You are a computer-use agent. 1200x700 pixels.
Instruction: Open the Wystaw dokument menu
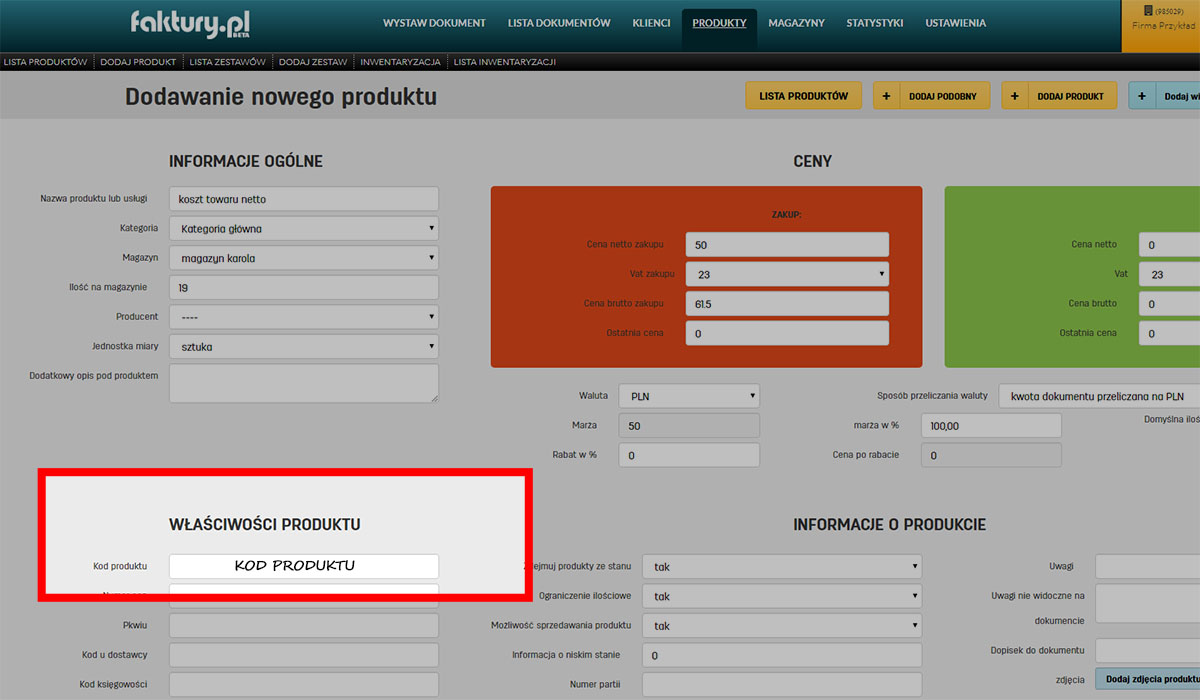[434, 23]
